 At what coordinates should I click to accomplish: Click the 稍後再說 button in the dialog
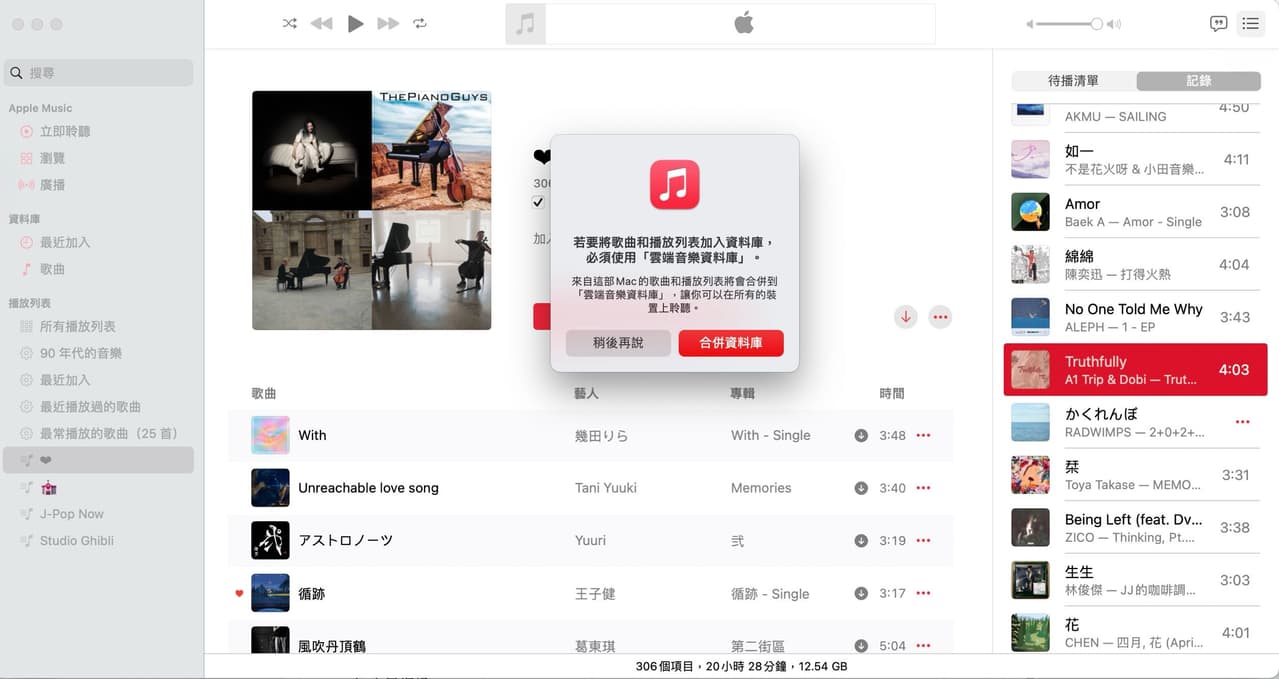(x=618, y=343)
